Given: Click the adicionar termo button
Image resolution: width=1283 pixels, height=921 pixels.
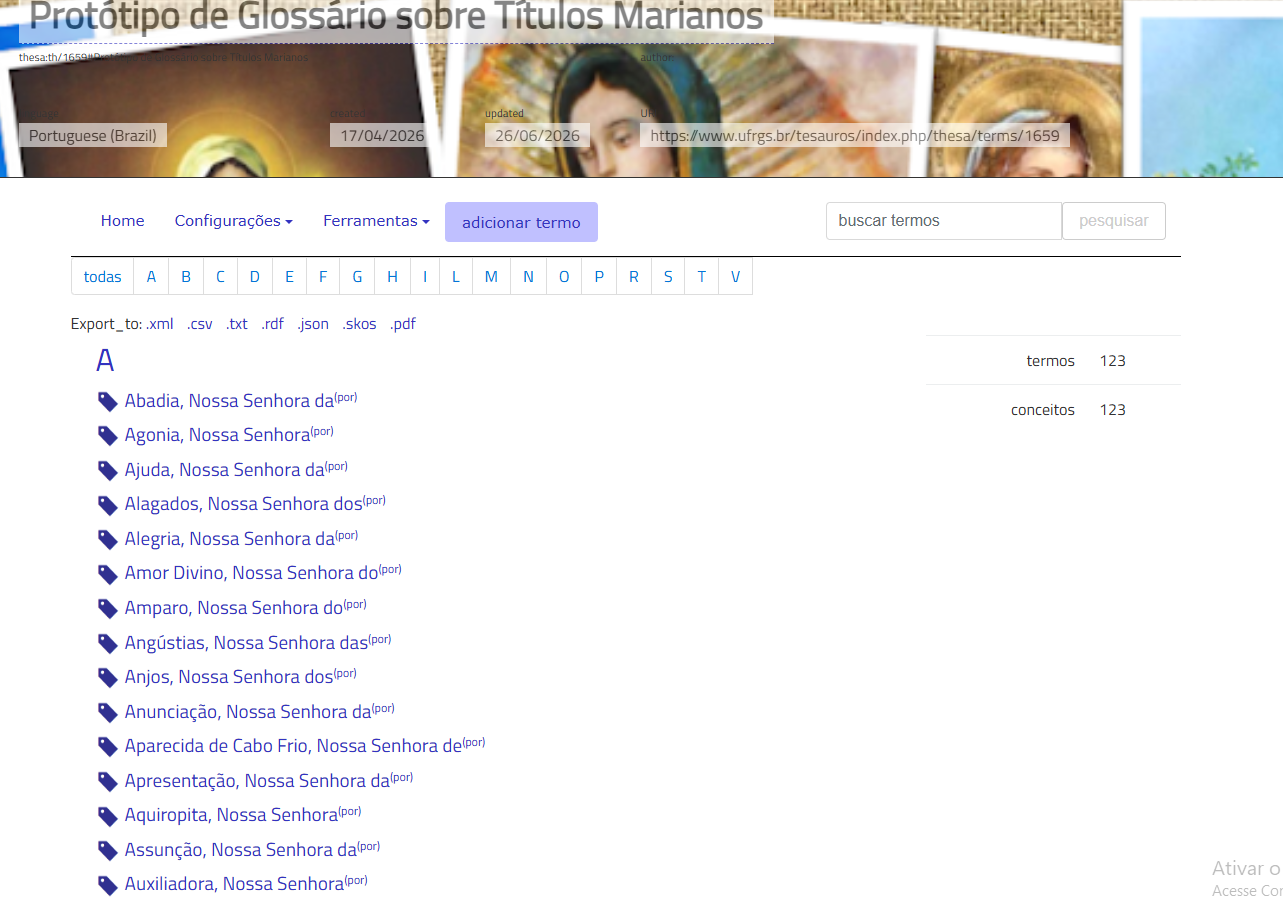Looking at the screenshot, I should point(521,222).
